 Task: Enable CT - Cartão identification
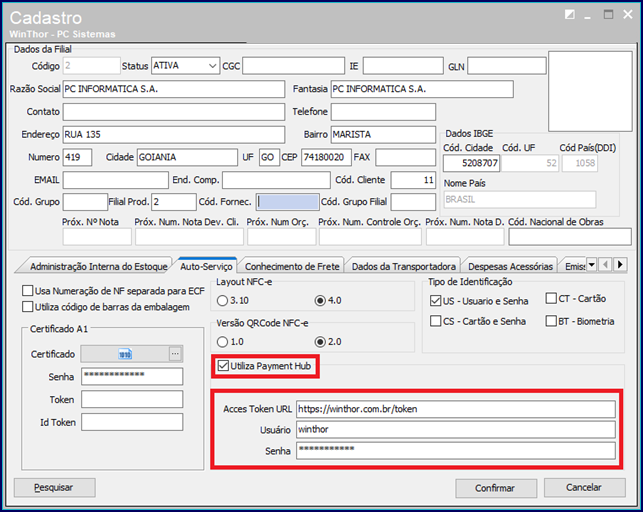551,298
